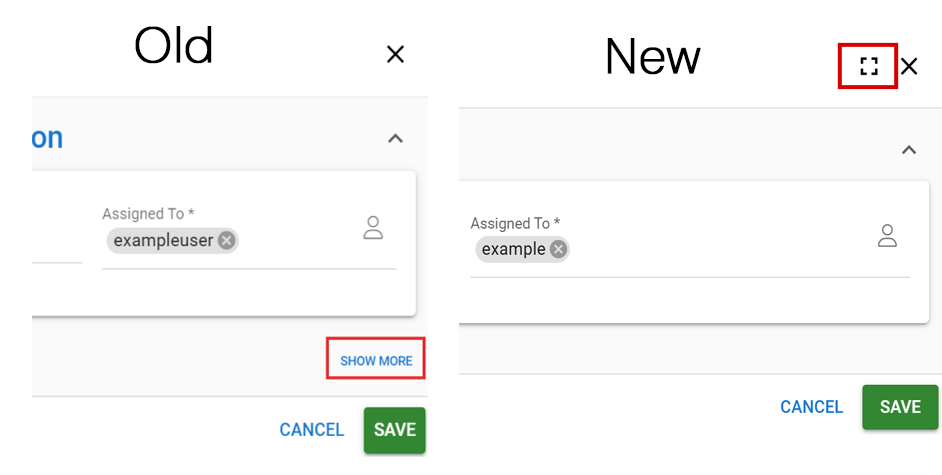Open user picker icon in New panel

[886, 236]
